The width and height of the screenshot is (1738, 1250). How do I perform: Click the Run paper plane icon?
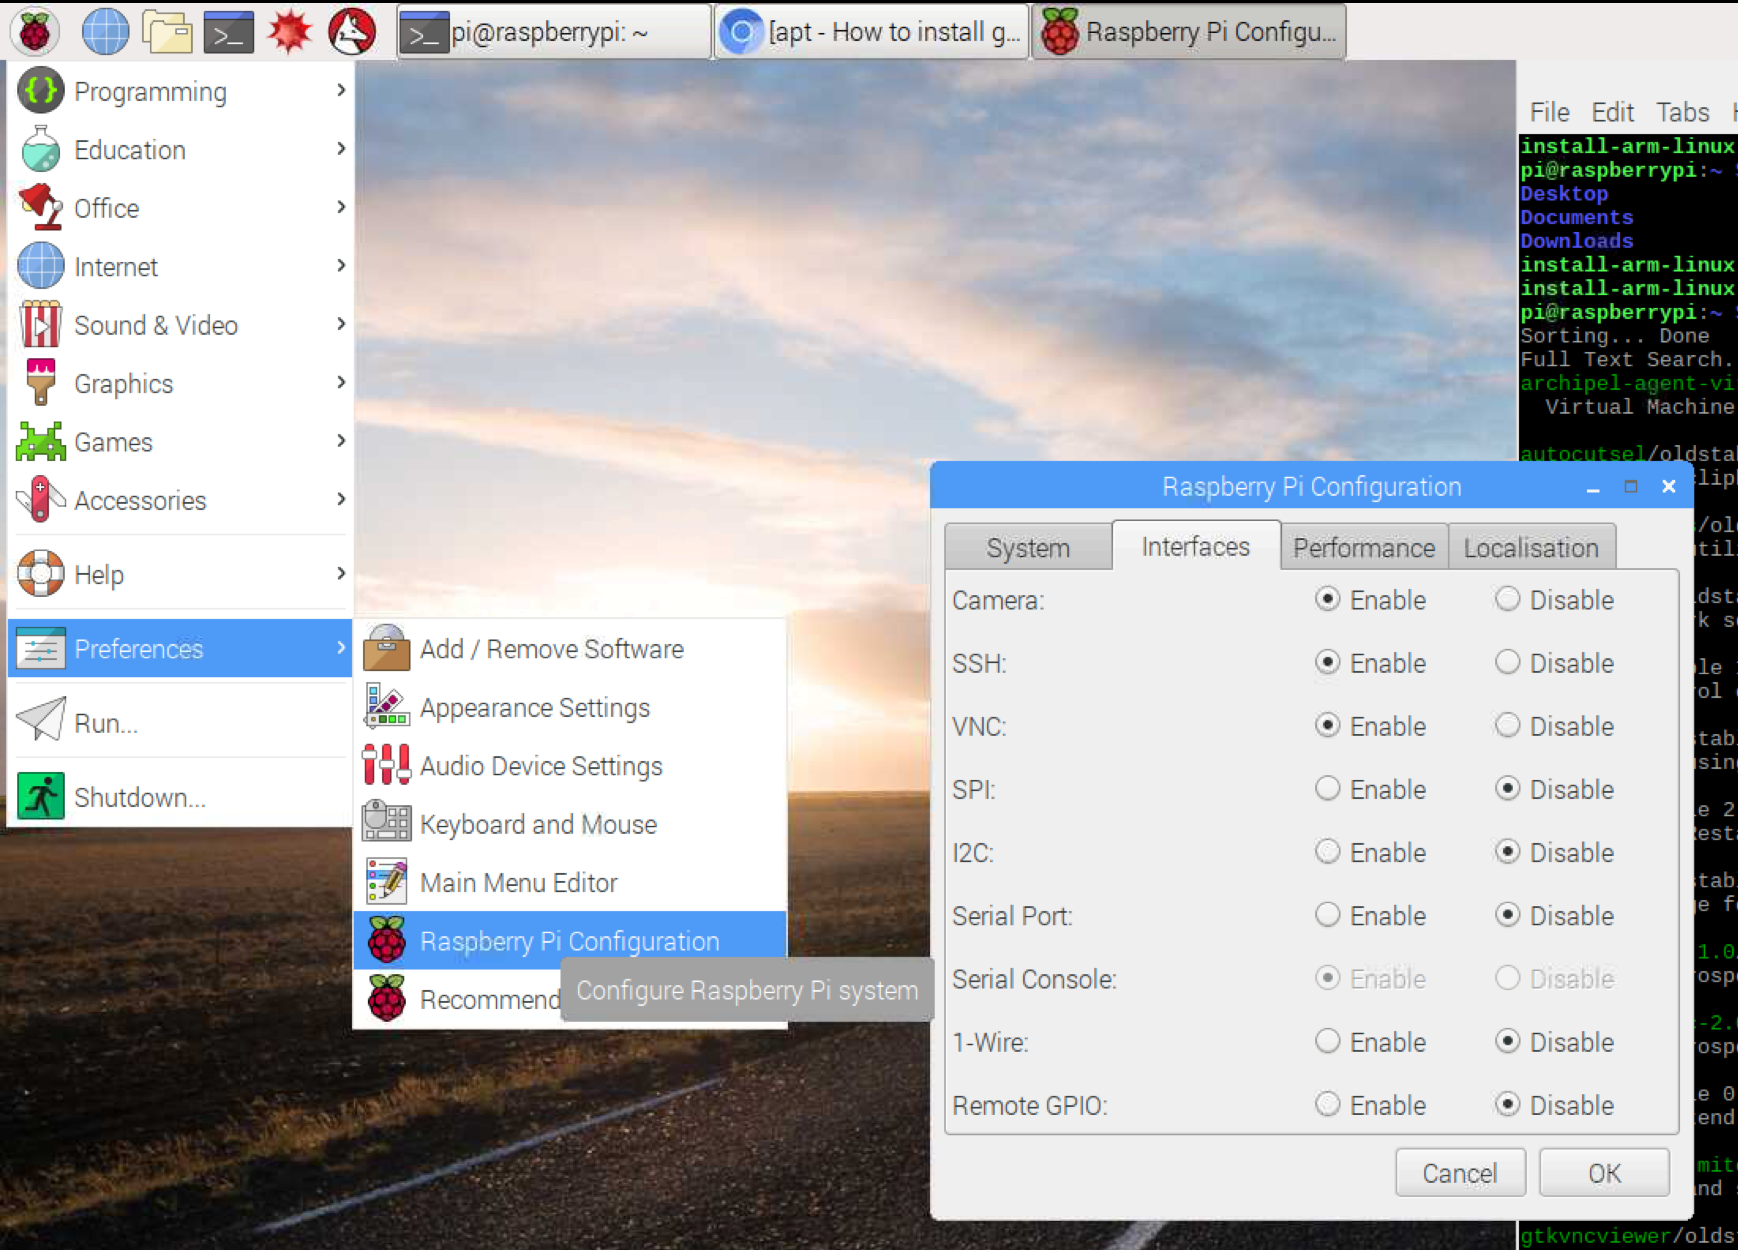(41, 721)
